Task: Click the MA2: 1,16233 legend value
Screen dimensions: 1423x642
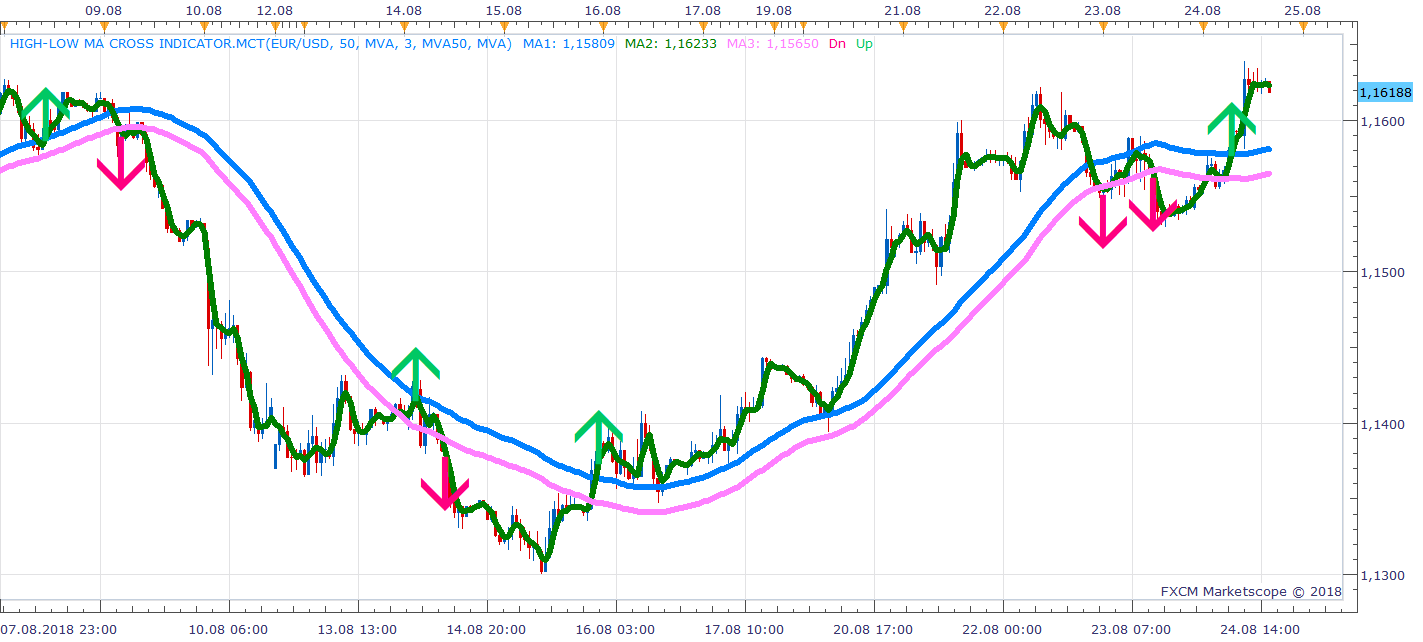Action: [671, 44]
